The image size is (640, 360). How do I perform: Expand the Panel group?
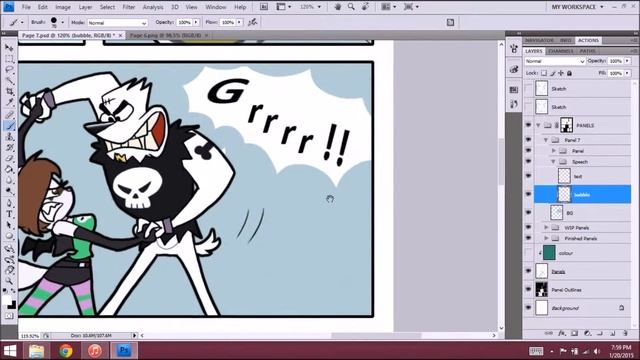[554, 151]
